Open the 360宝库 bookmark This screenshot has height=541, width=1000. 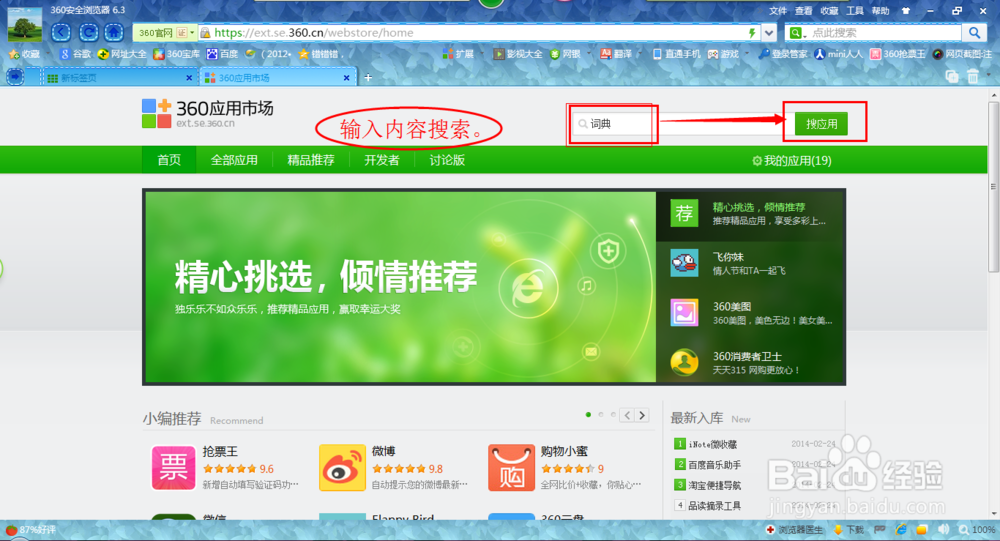click(x=176, y=54)
